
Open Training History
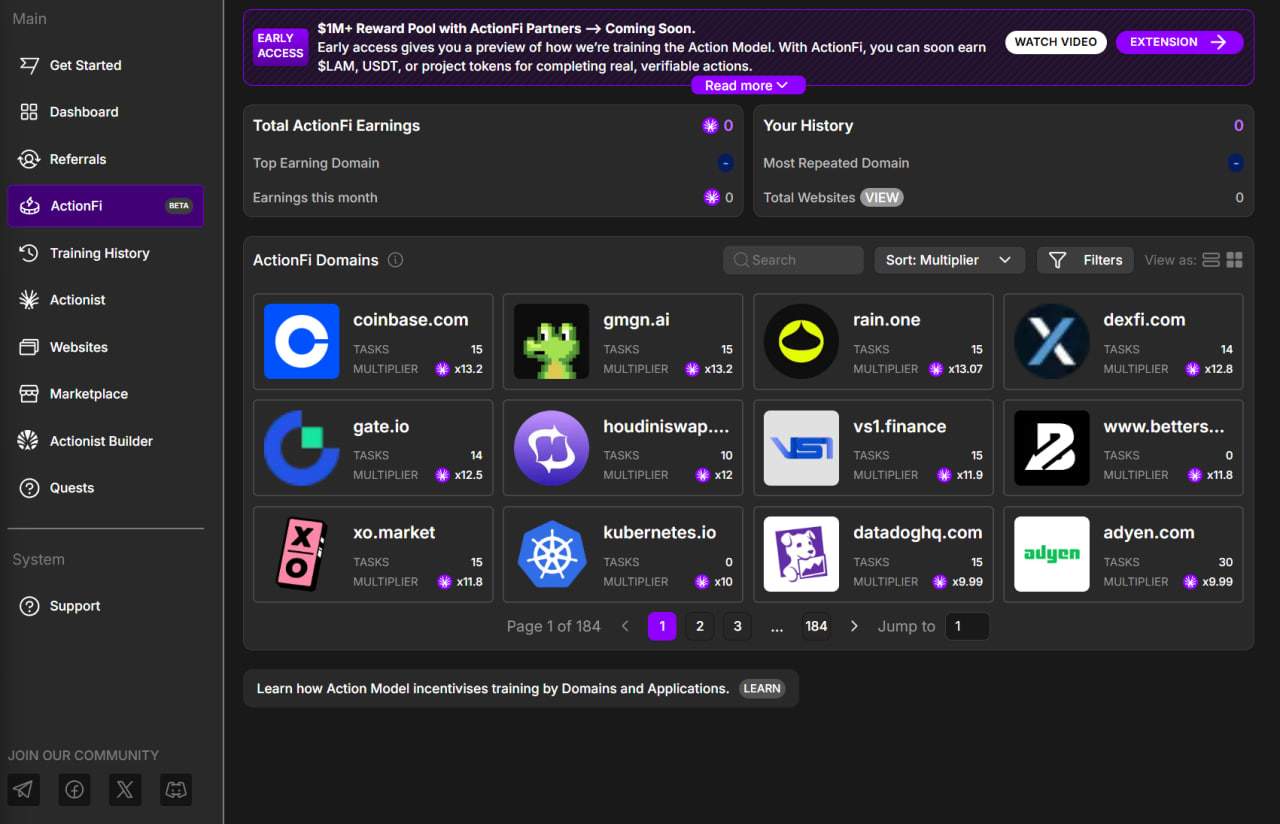105,253
